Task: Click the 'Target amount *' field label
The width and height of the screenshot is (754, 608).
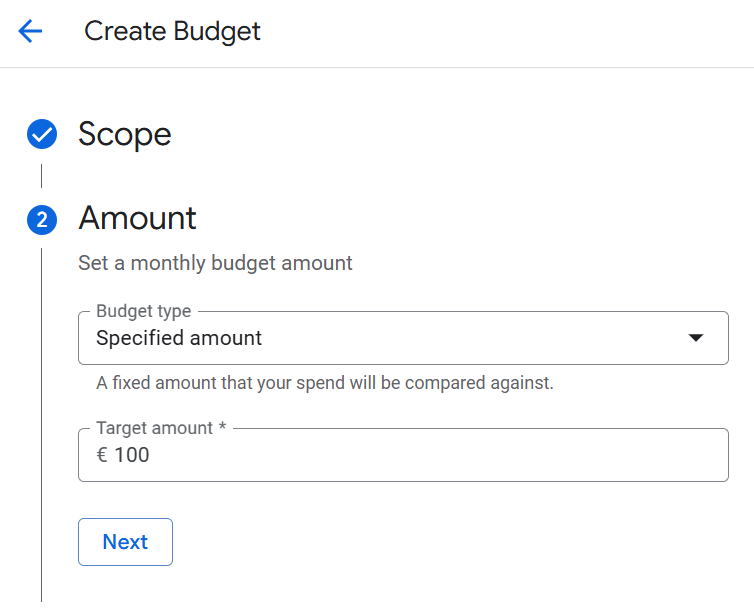Action: click(161, 428)
